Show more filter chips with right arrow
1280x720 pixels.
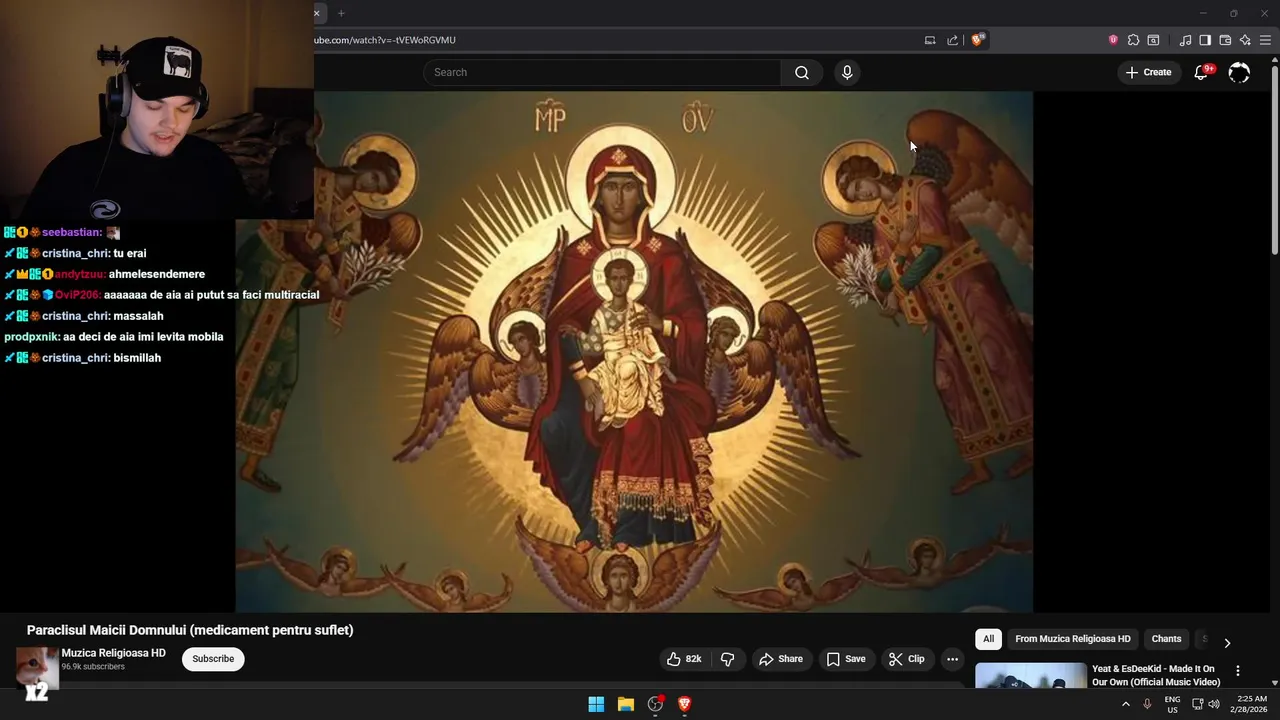click(1227, 643)
